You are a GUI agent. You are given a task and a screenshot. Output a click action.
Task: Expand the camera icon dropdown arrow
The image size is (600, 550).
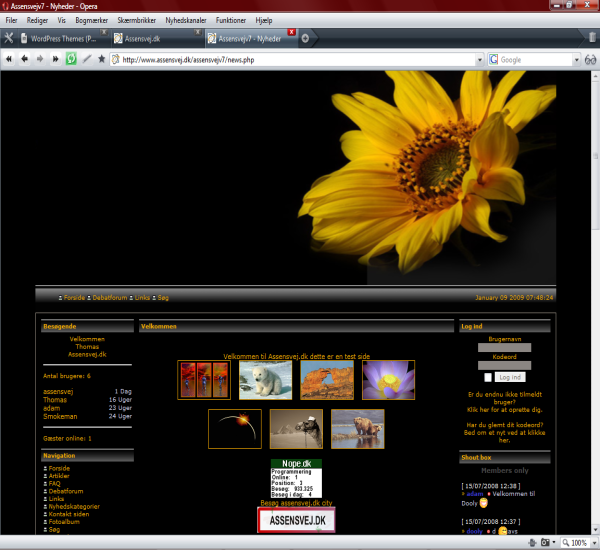click(554, 542)
